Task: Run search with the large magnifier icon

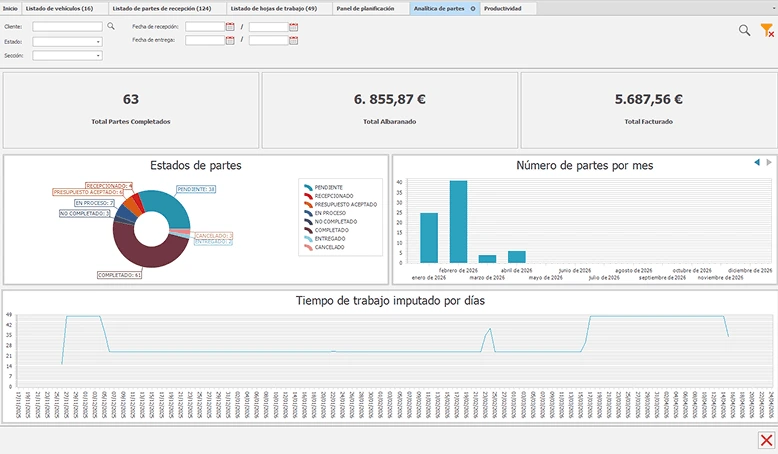Action: pos(744,30)
